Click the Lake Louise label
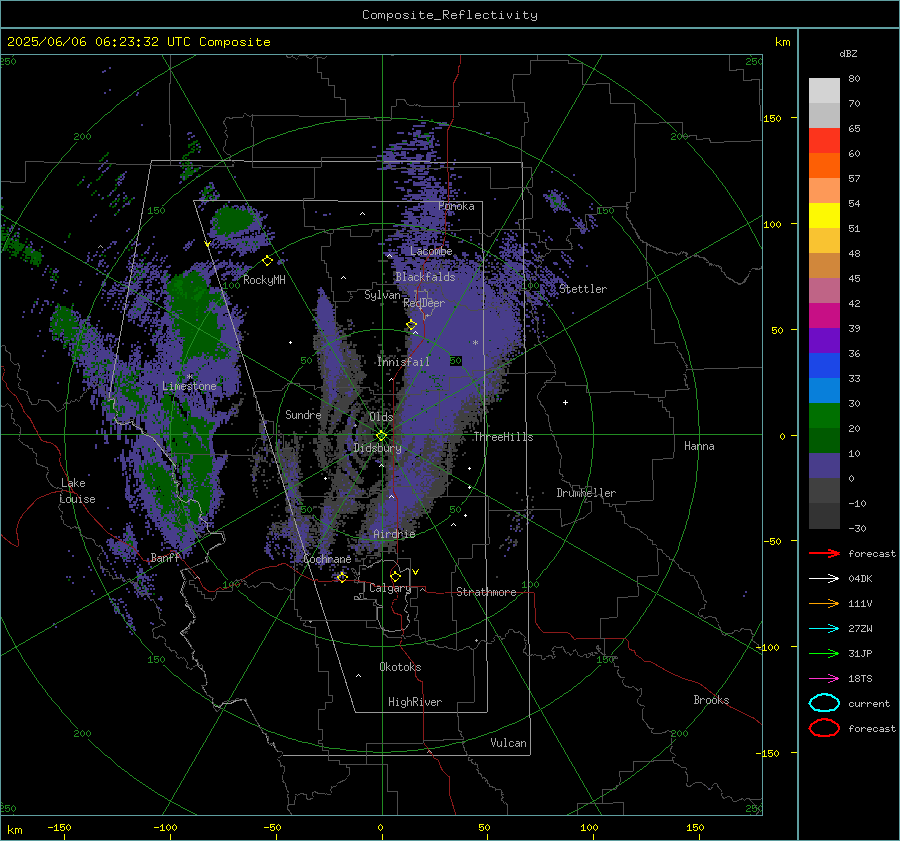Image resolution: width=900 pixels, height=841 pixels. click(x=77, y=491)
